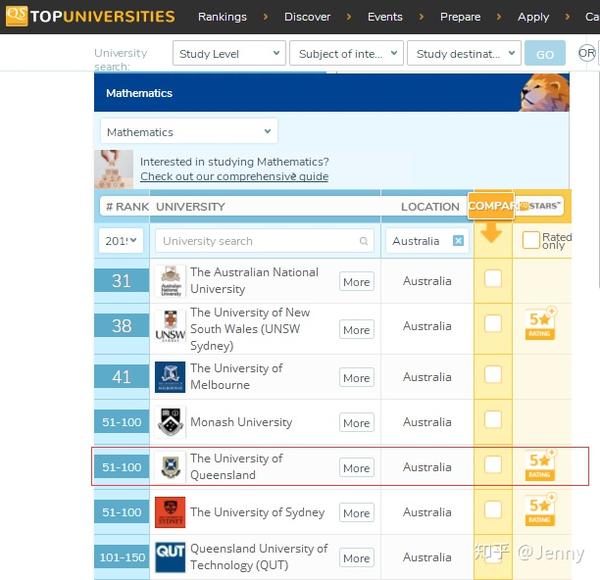600x580 pixels.
Task: Click UNSW's 5 star rating badge
Action: [x=540, y=324]
